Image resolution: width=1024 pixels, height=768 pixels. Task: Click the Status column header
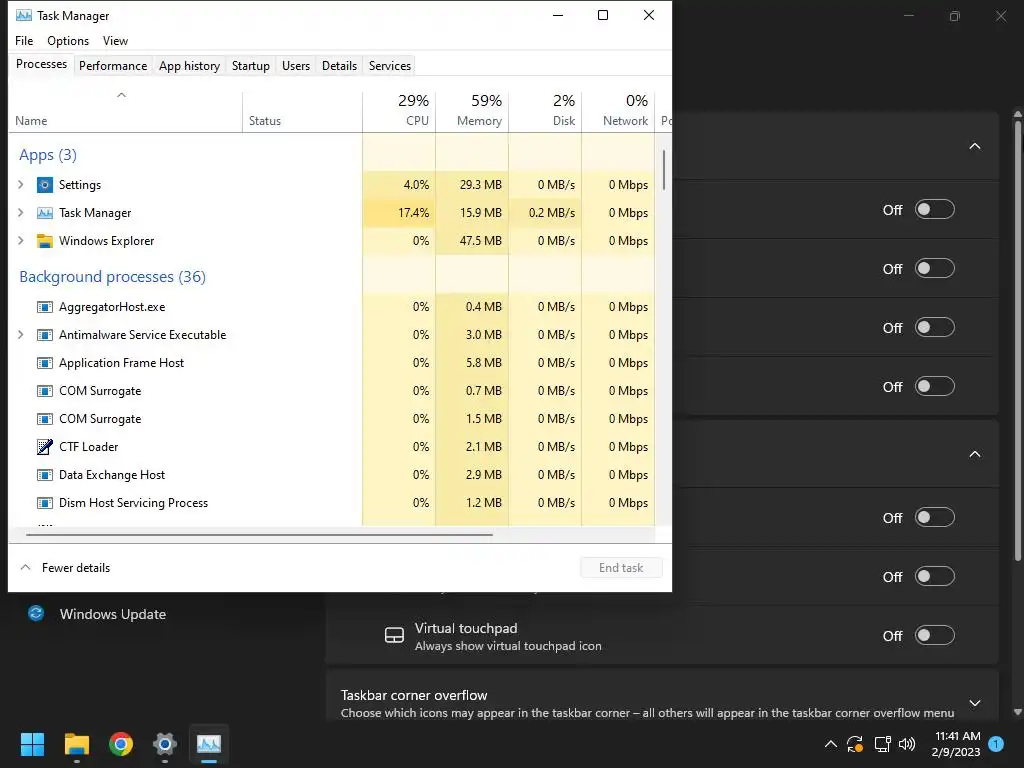pyautogui.click(x=302, y=111)
